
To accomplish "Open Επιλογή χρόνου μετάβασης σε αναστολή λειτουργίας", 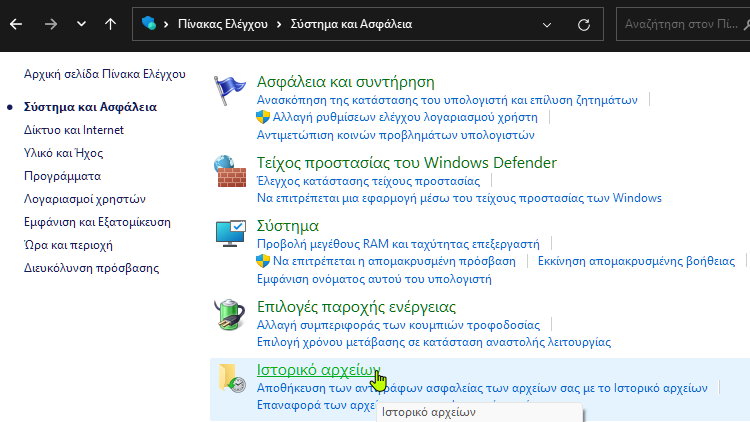I will (434, 342).
